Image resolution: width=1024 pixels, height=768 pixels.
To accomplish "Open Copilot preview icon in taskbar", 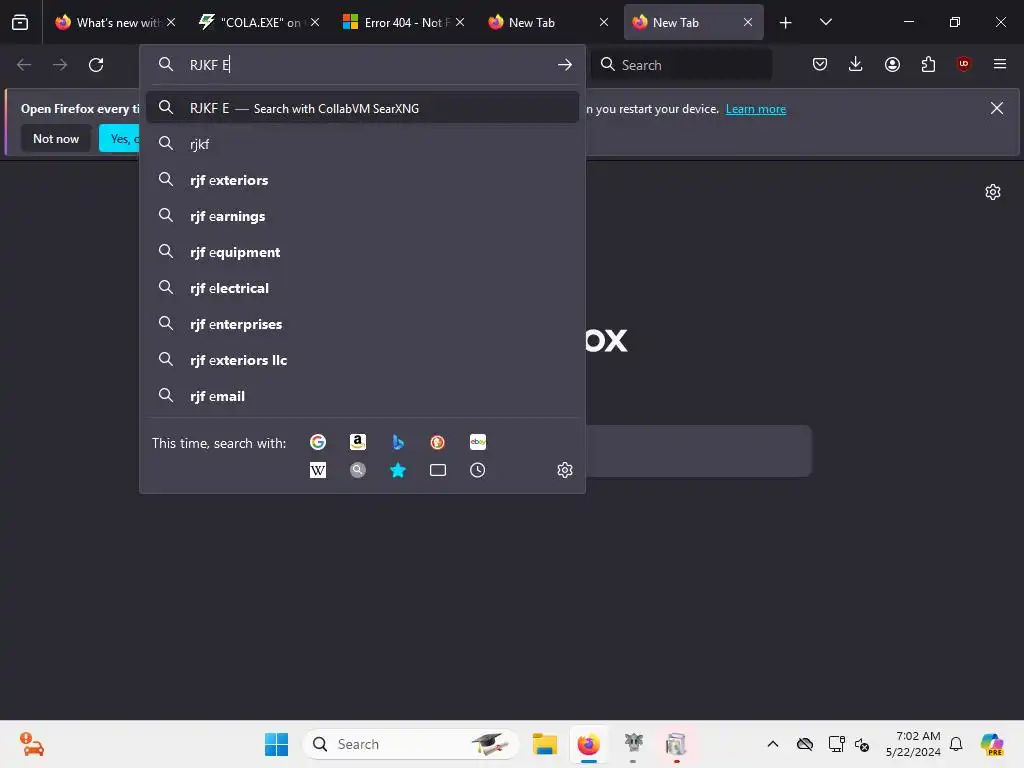I will pyautogui.click(x=993, y=744).
